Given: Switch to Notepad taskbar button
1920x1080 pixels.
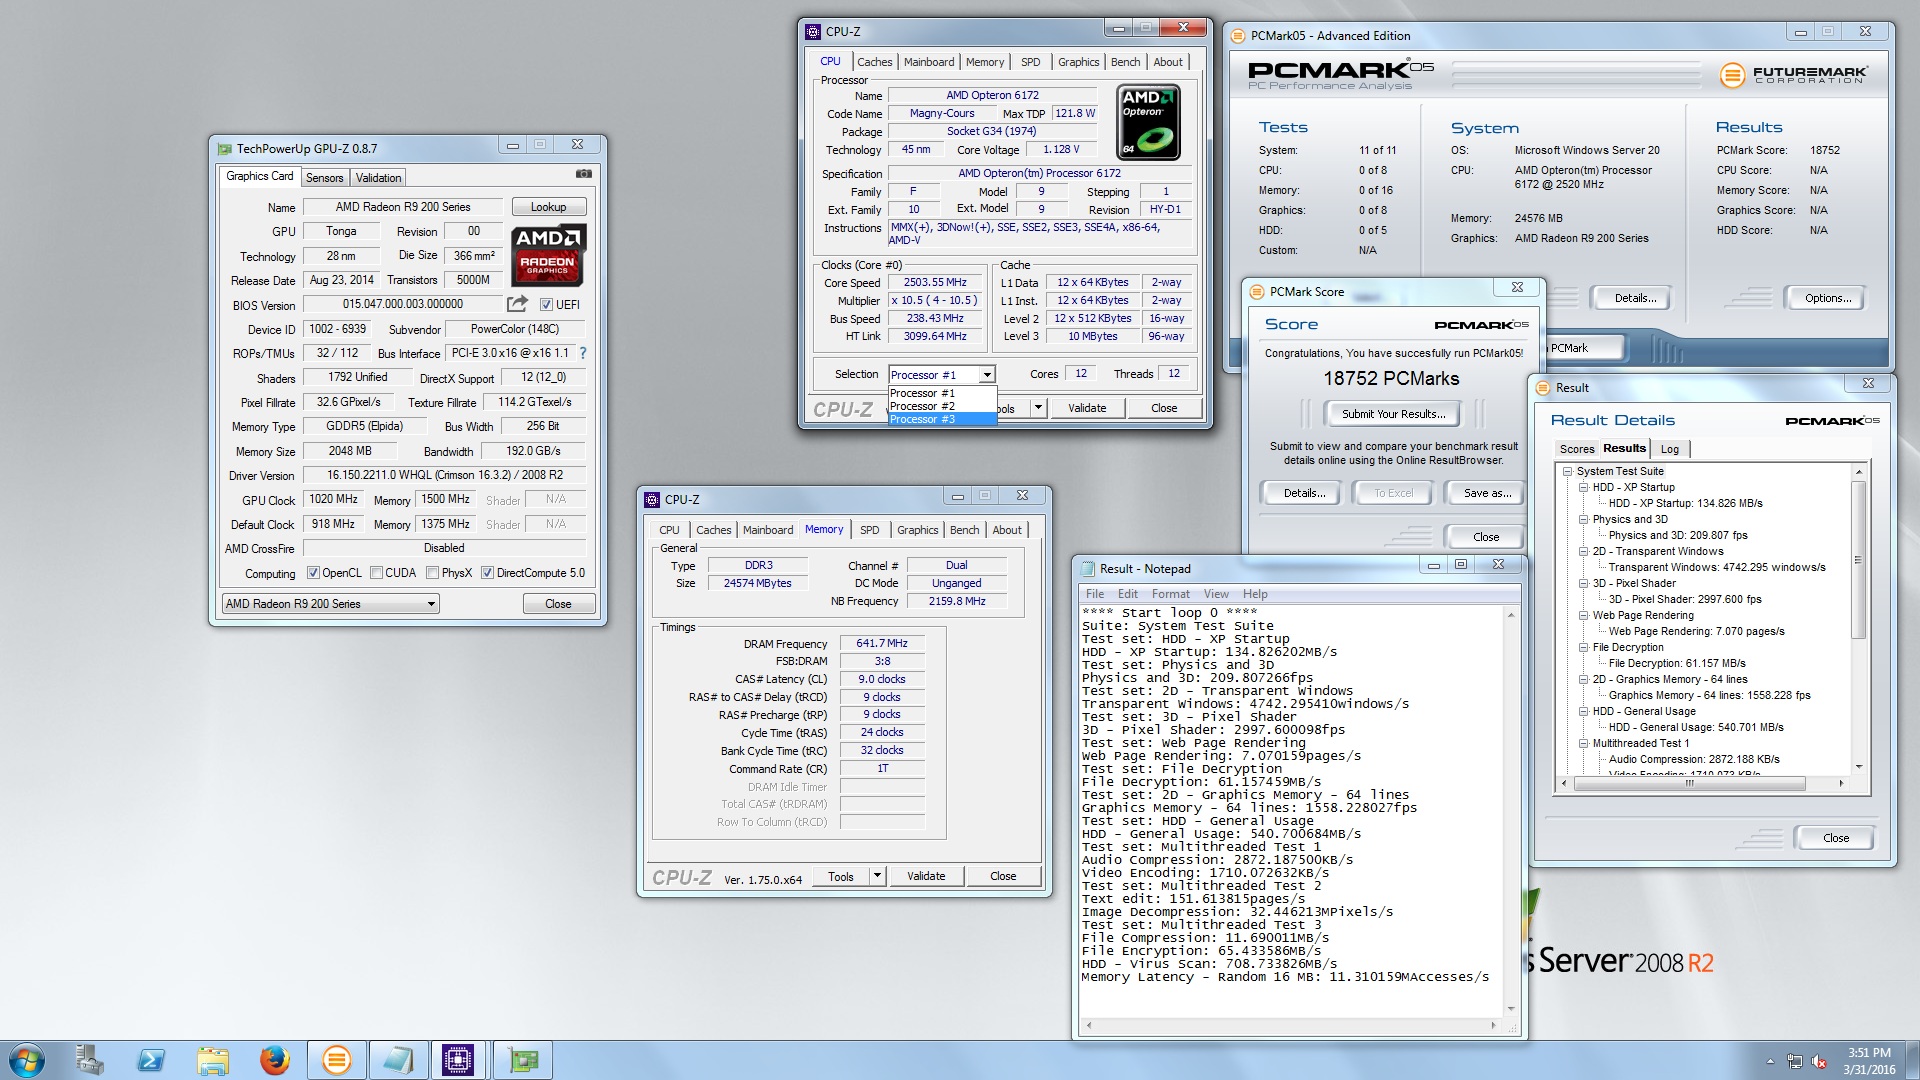Looking at the screenshot, I should click(x=398, y=1060).
